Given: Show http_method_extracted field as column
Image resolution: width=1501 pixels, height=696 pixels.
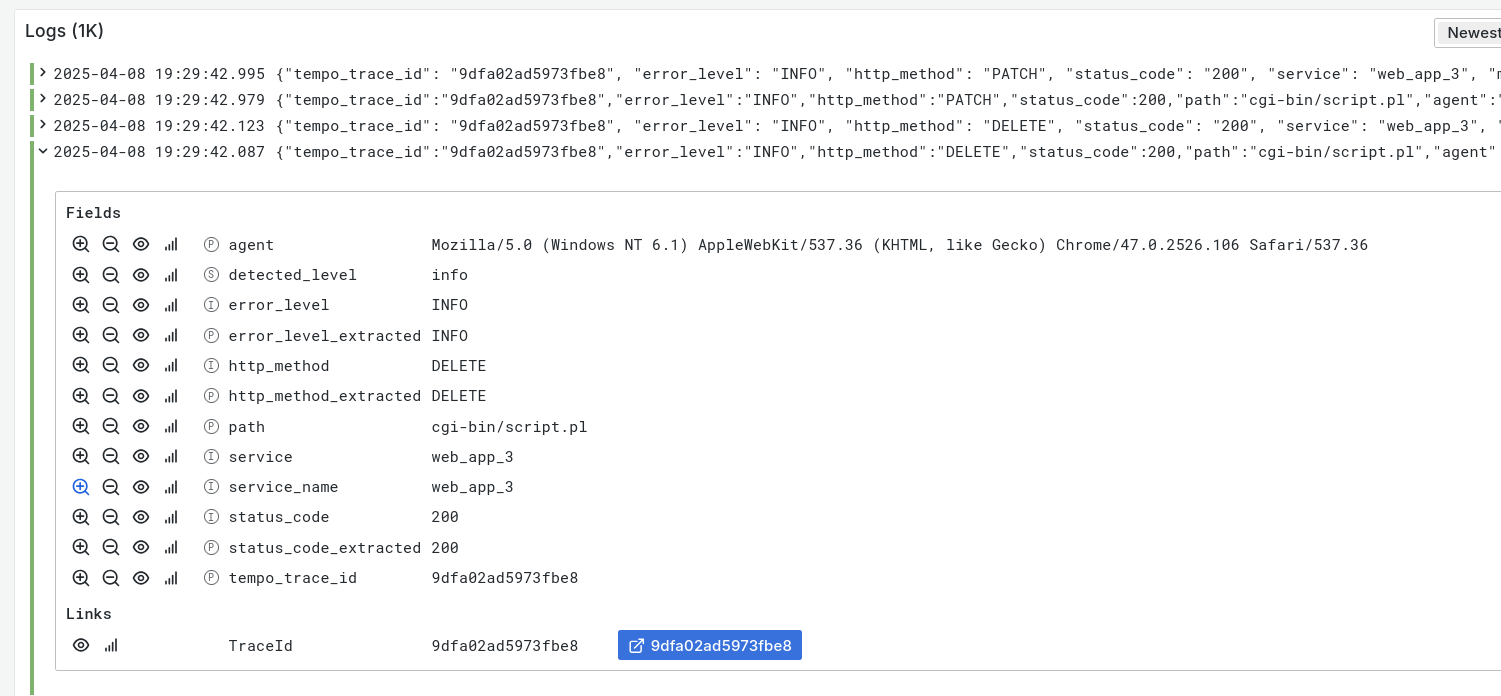Looking at the screenshot, I should point(141,396).
